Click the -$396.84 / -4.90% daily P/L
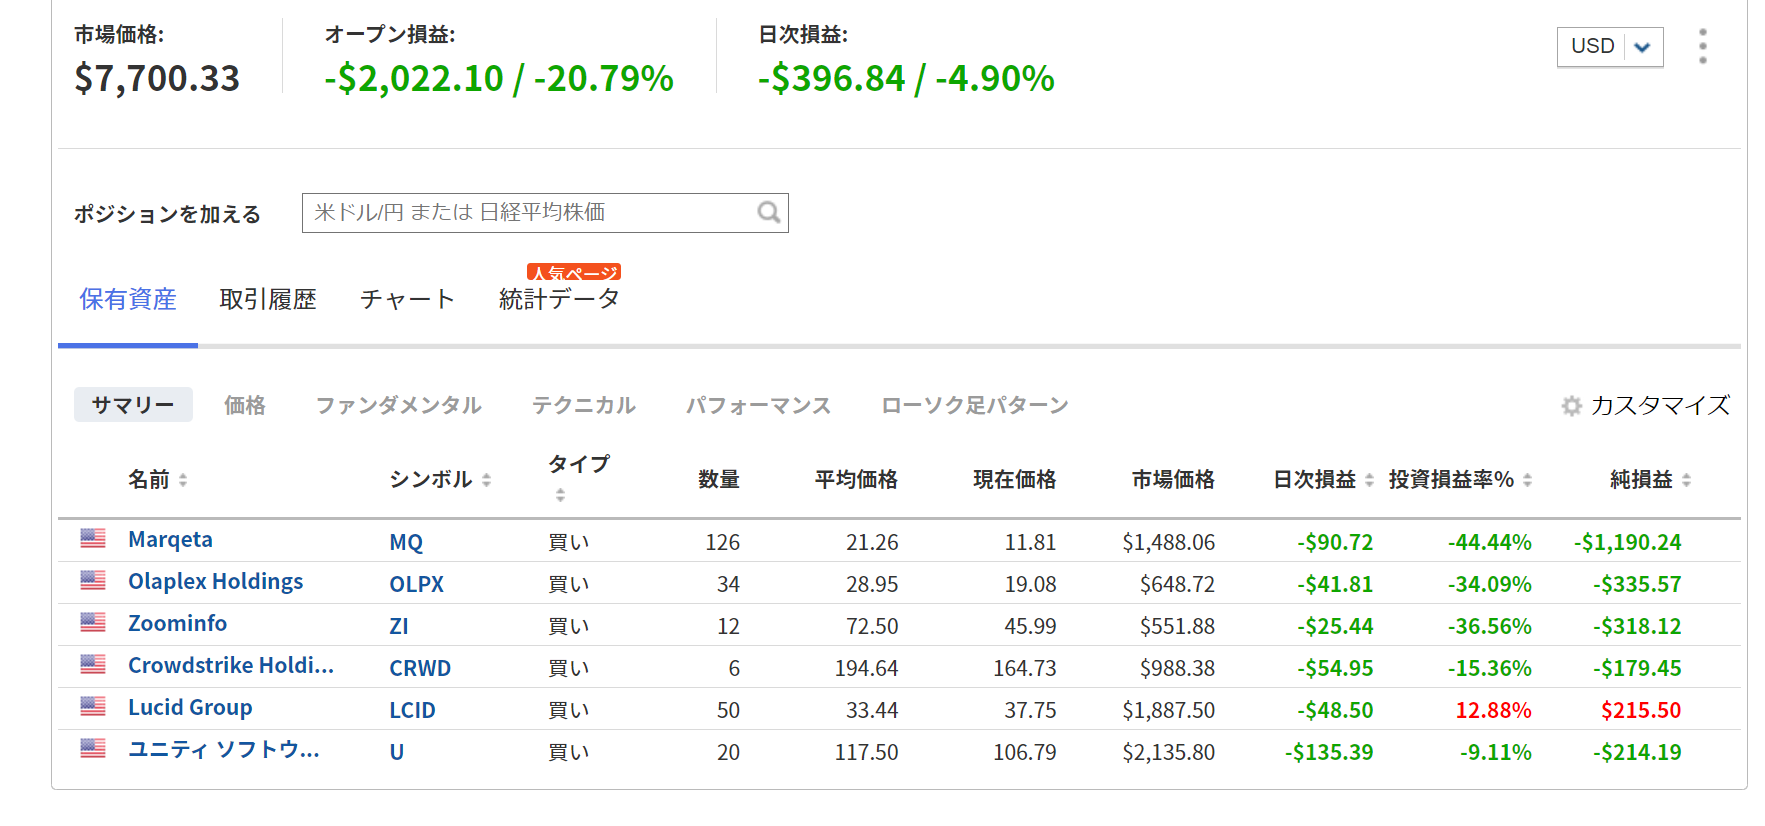 tap(906, 78)
